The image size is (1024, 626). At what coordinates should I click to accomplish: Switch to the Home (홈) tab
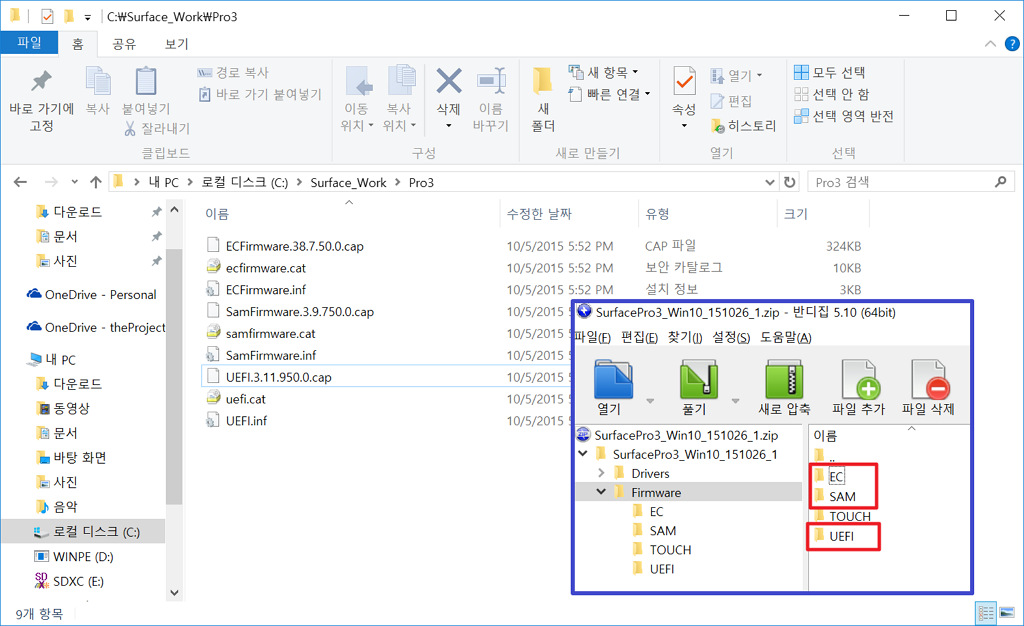78,44
